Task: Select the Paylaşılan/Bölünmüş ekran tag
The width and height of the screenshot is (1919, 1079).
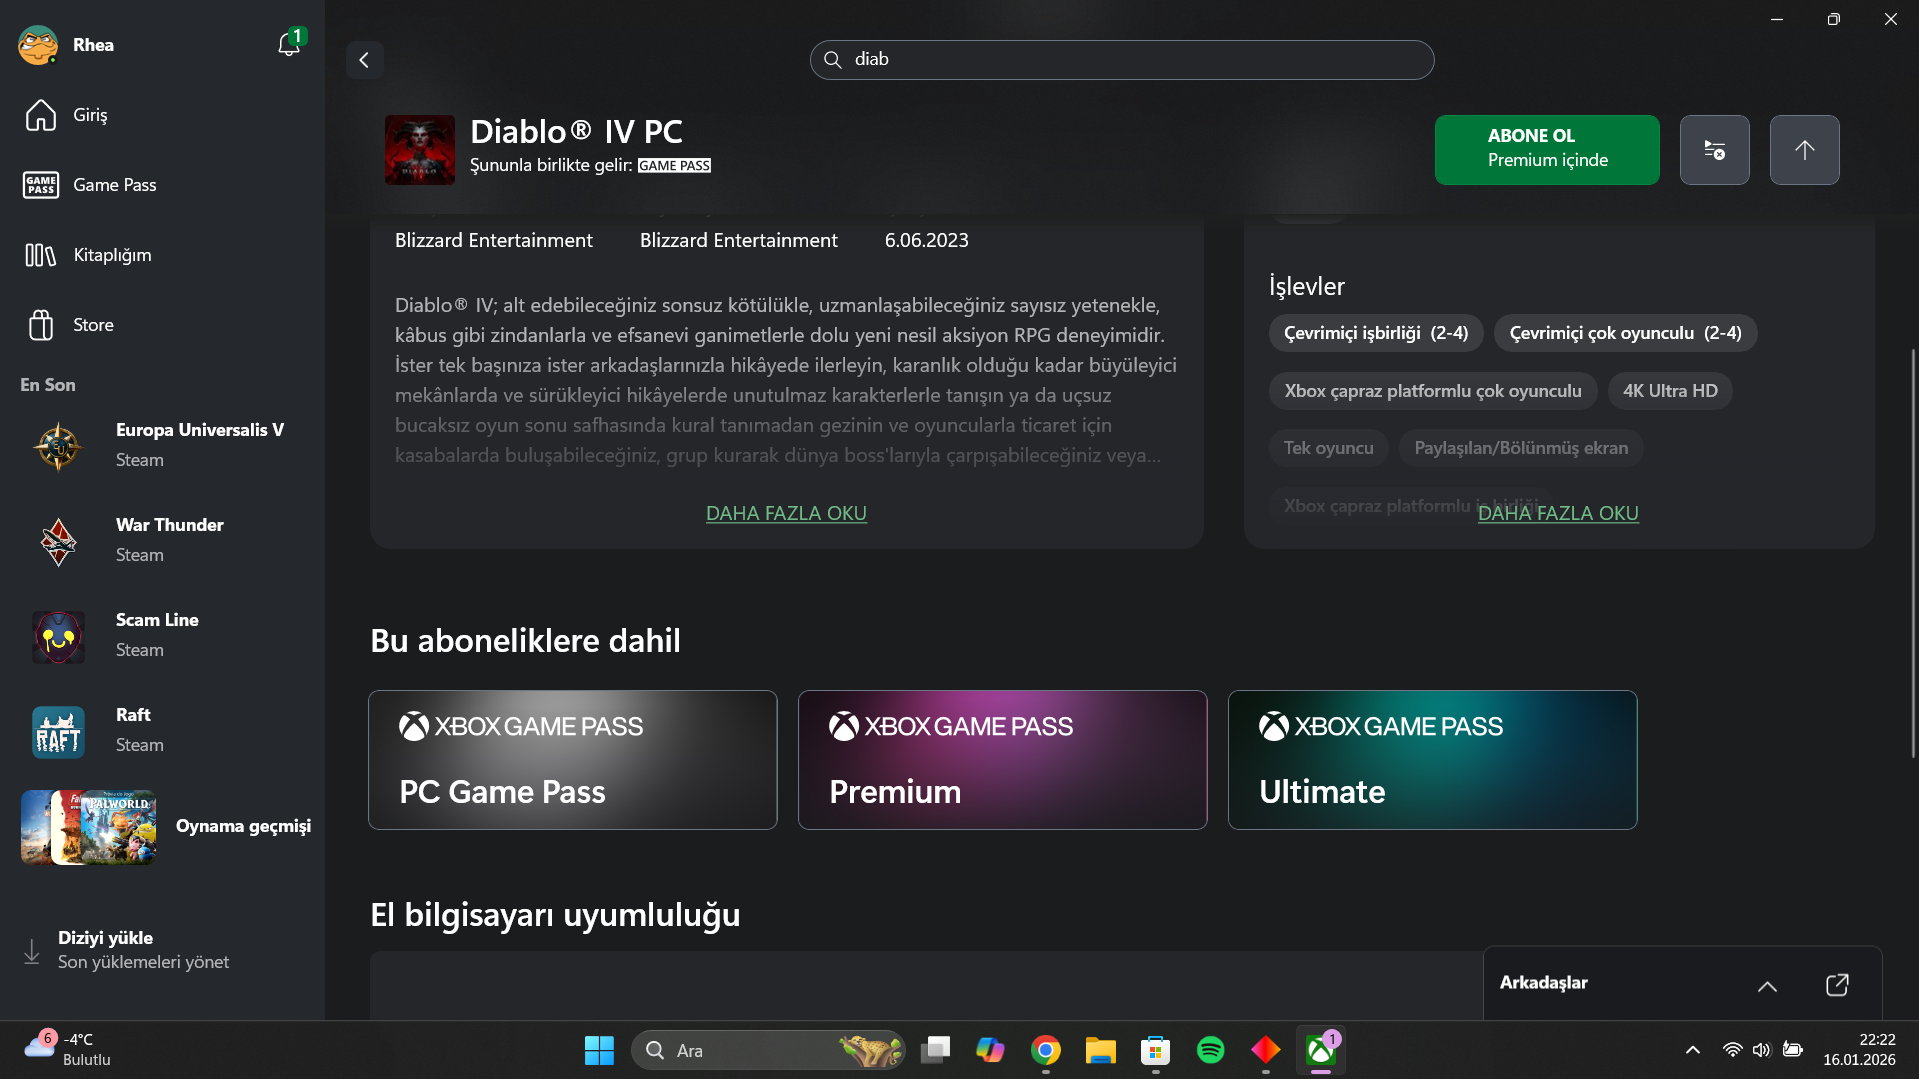Action: coord(1521,448)
